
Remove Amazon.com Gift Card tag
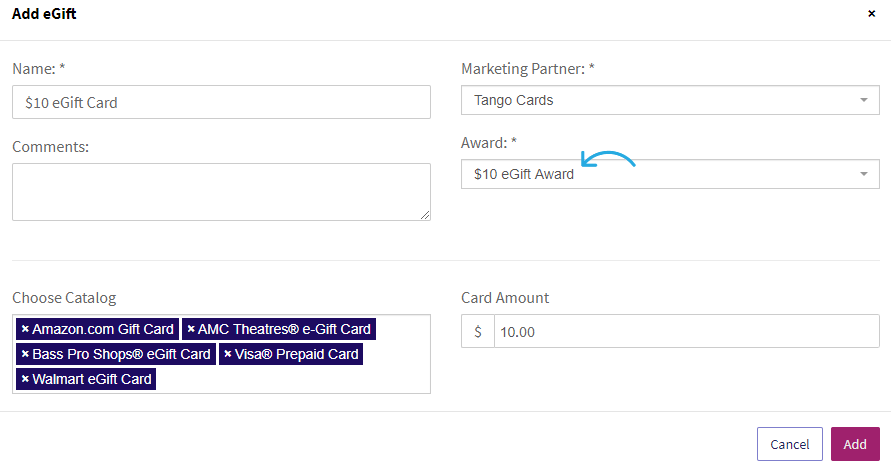(25, 329)
